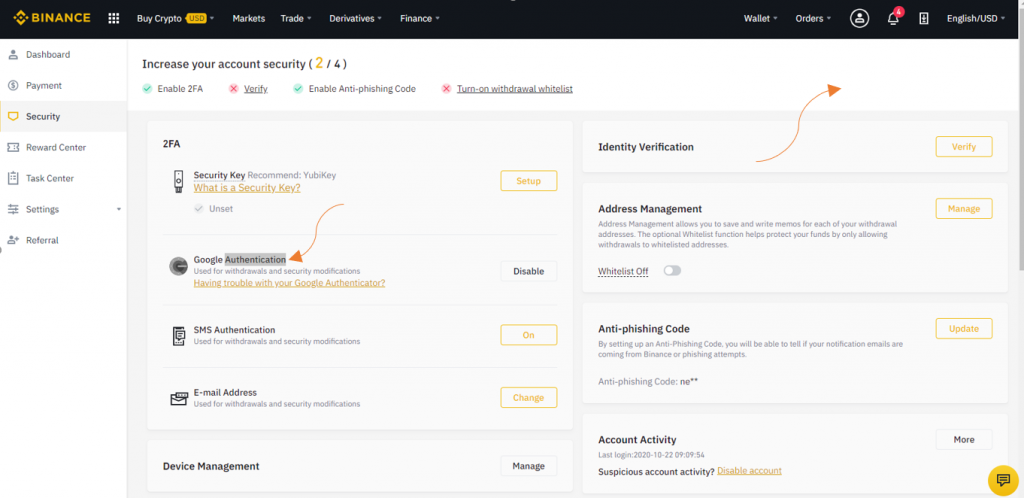The height and width of the screenshot is (498, 1024).
Task: Open the apps grid menu icon
Action: [x=114, y=18]
